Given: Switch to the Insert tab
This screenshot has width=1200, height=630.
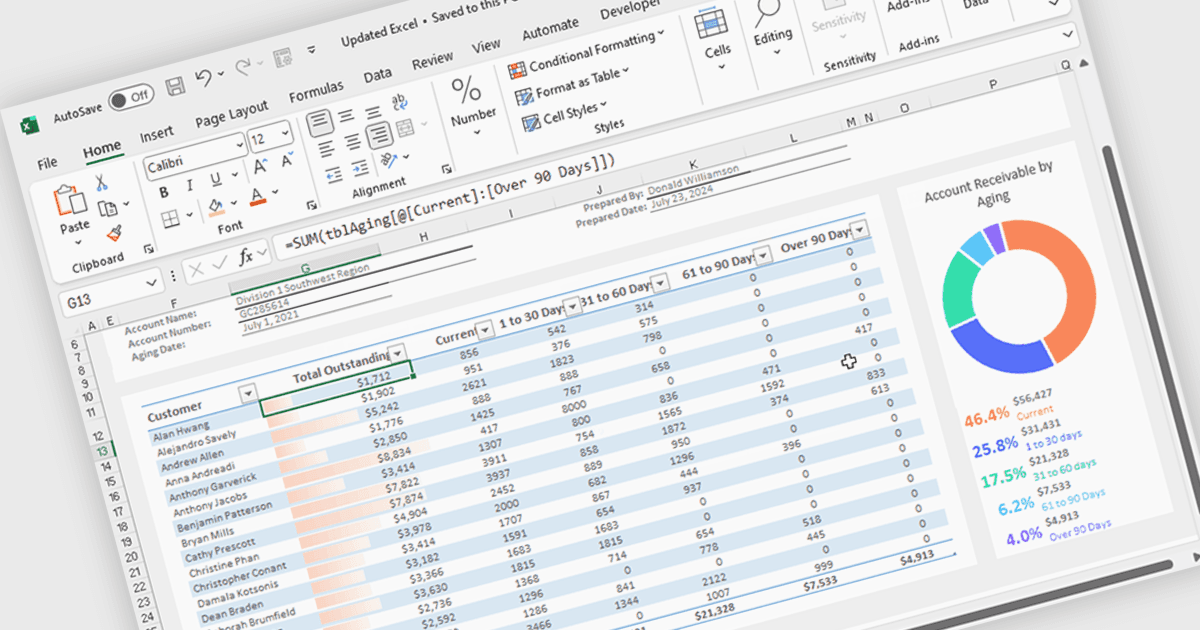Looking at the screenshot, I should click(156, 134).
